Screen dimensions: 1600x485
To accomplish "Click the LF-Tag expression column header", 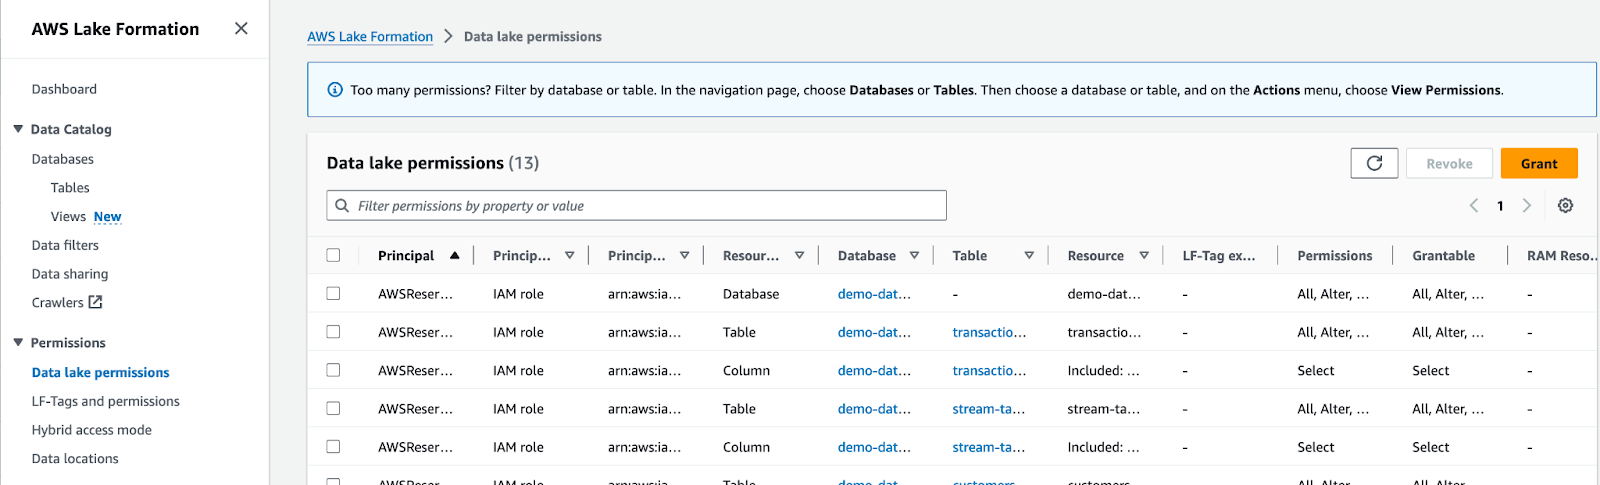I will click(1219, 255).
